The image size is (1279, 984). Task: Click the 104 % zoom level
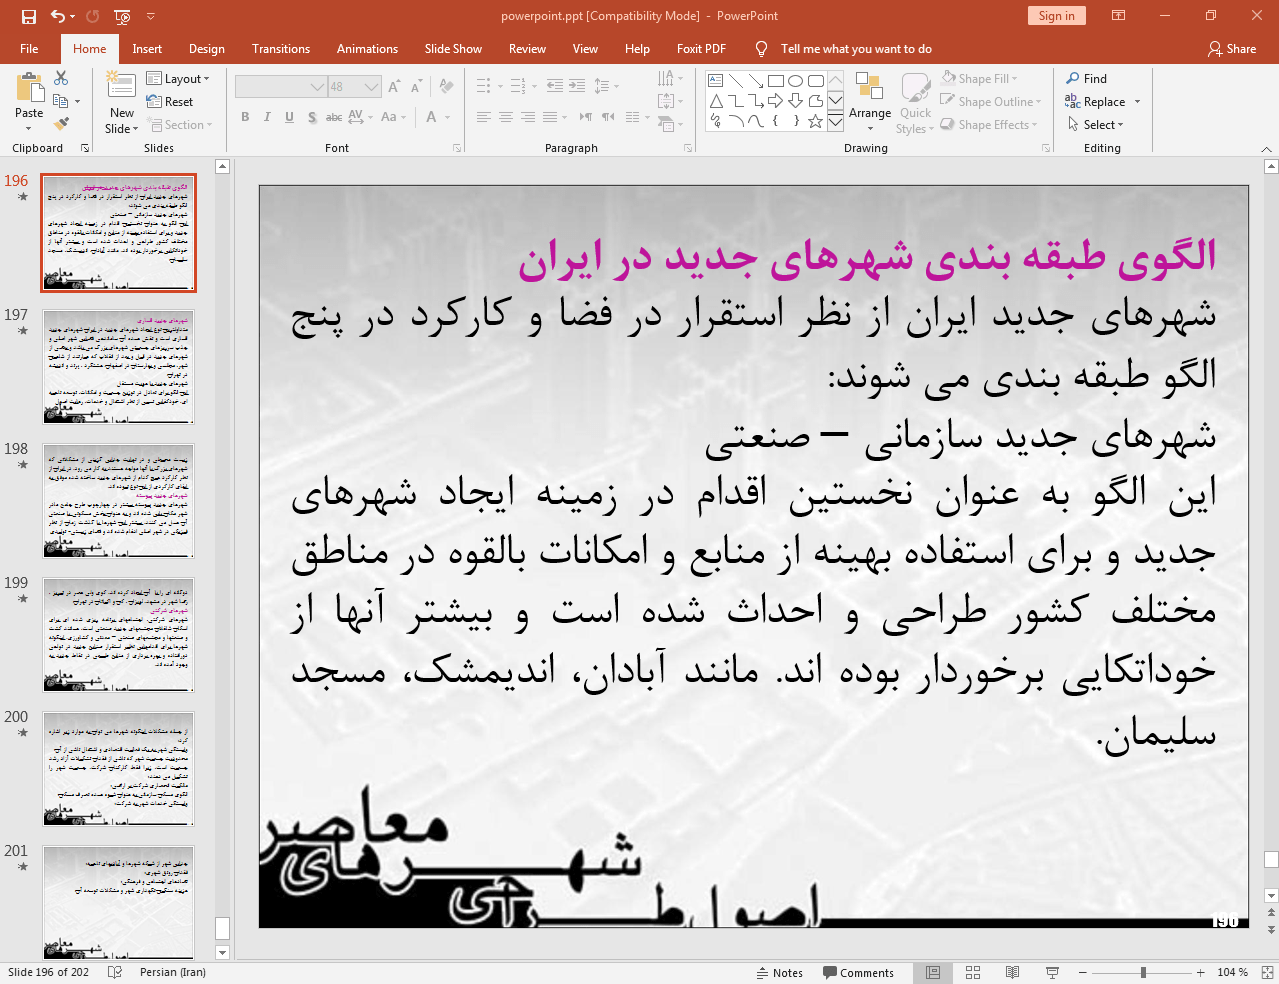click(x=1232, y=972)
